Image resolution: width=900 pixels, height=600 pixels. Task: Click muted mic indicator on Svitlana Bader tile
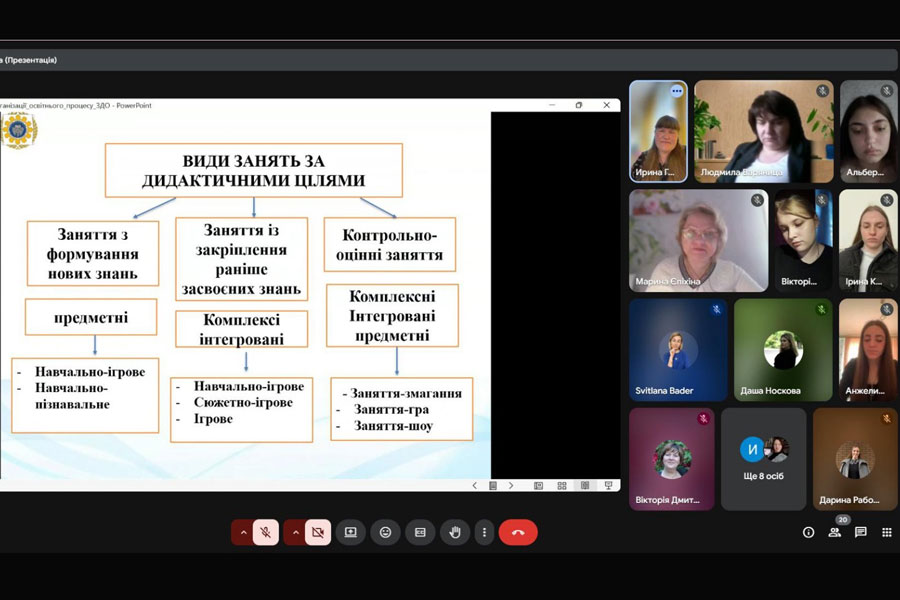pos(716,309)
